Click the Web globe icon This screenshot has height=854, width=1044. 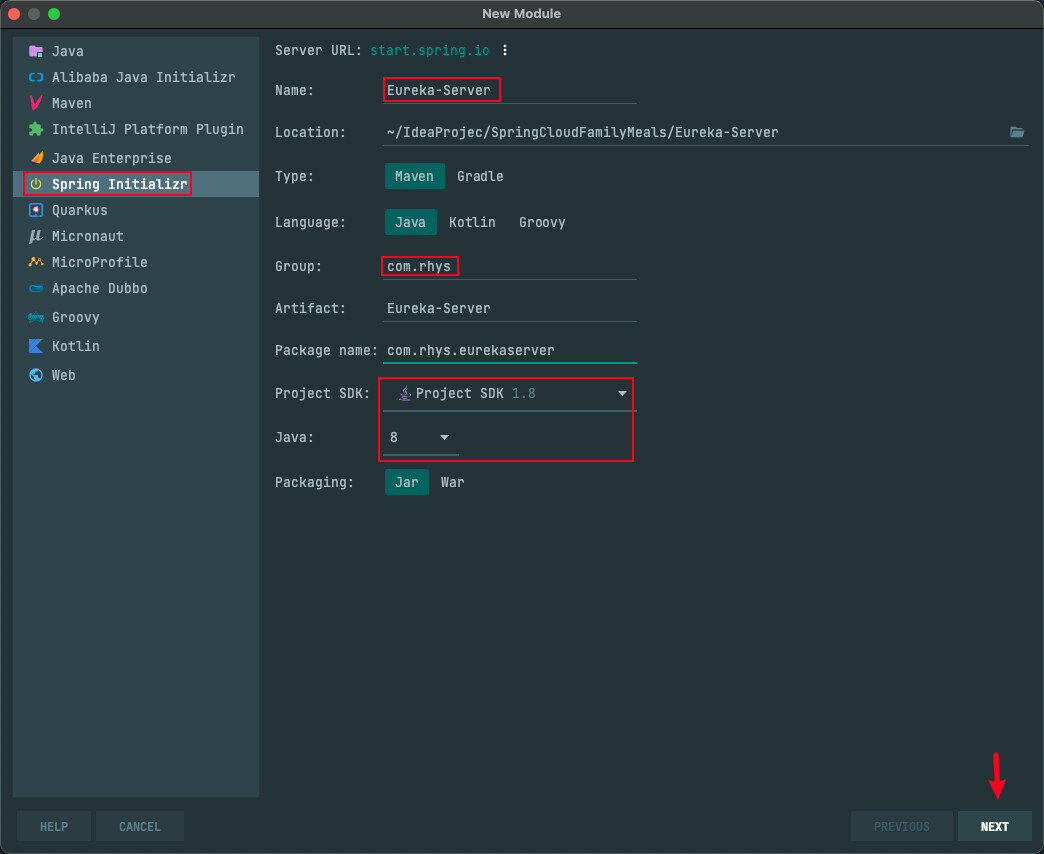tap(36, 375)
